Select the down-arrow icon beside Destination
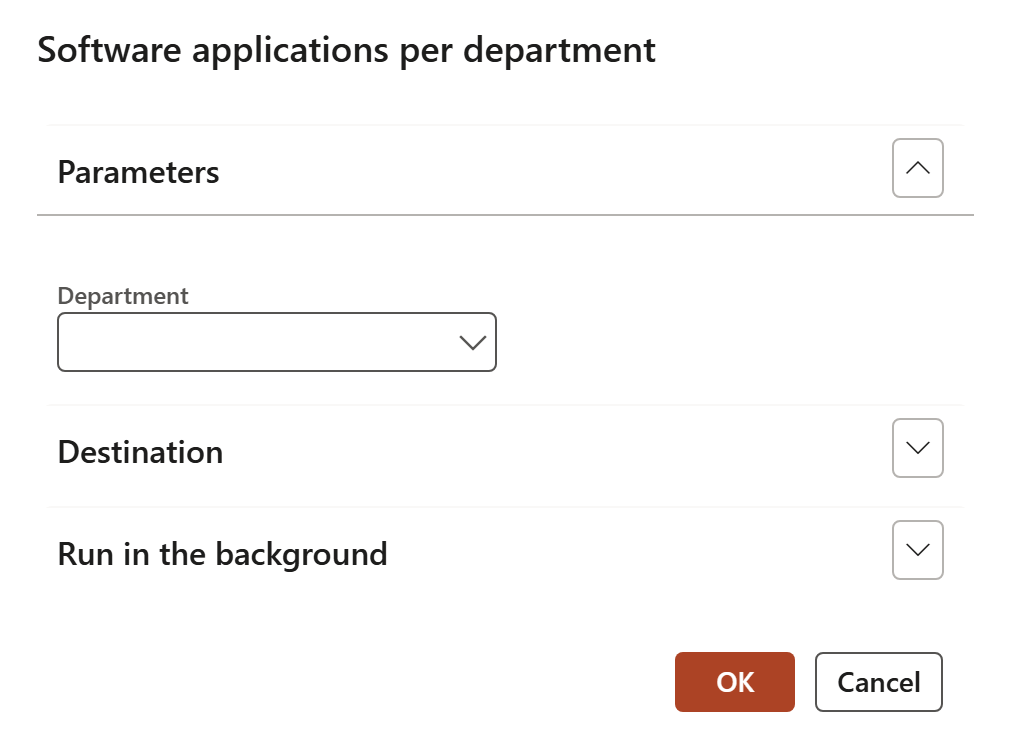1010x742 pixels. pyautogui.click(x=917, y=448)
